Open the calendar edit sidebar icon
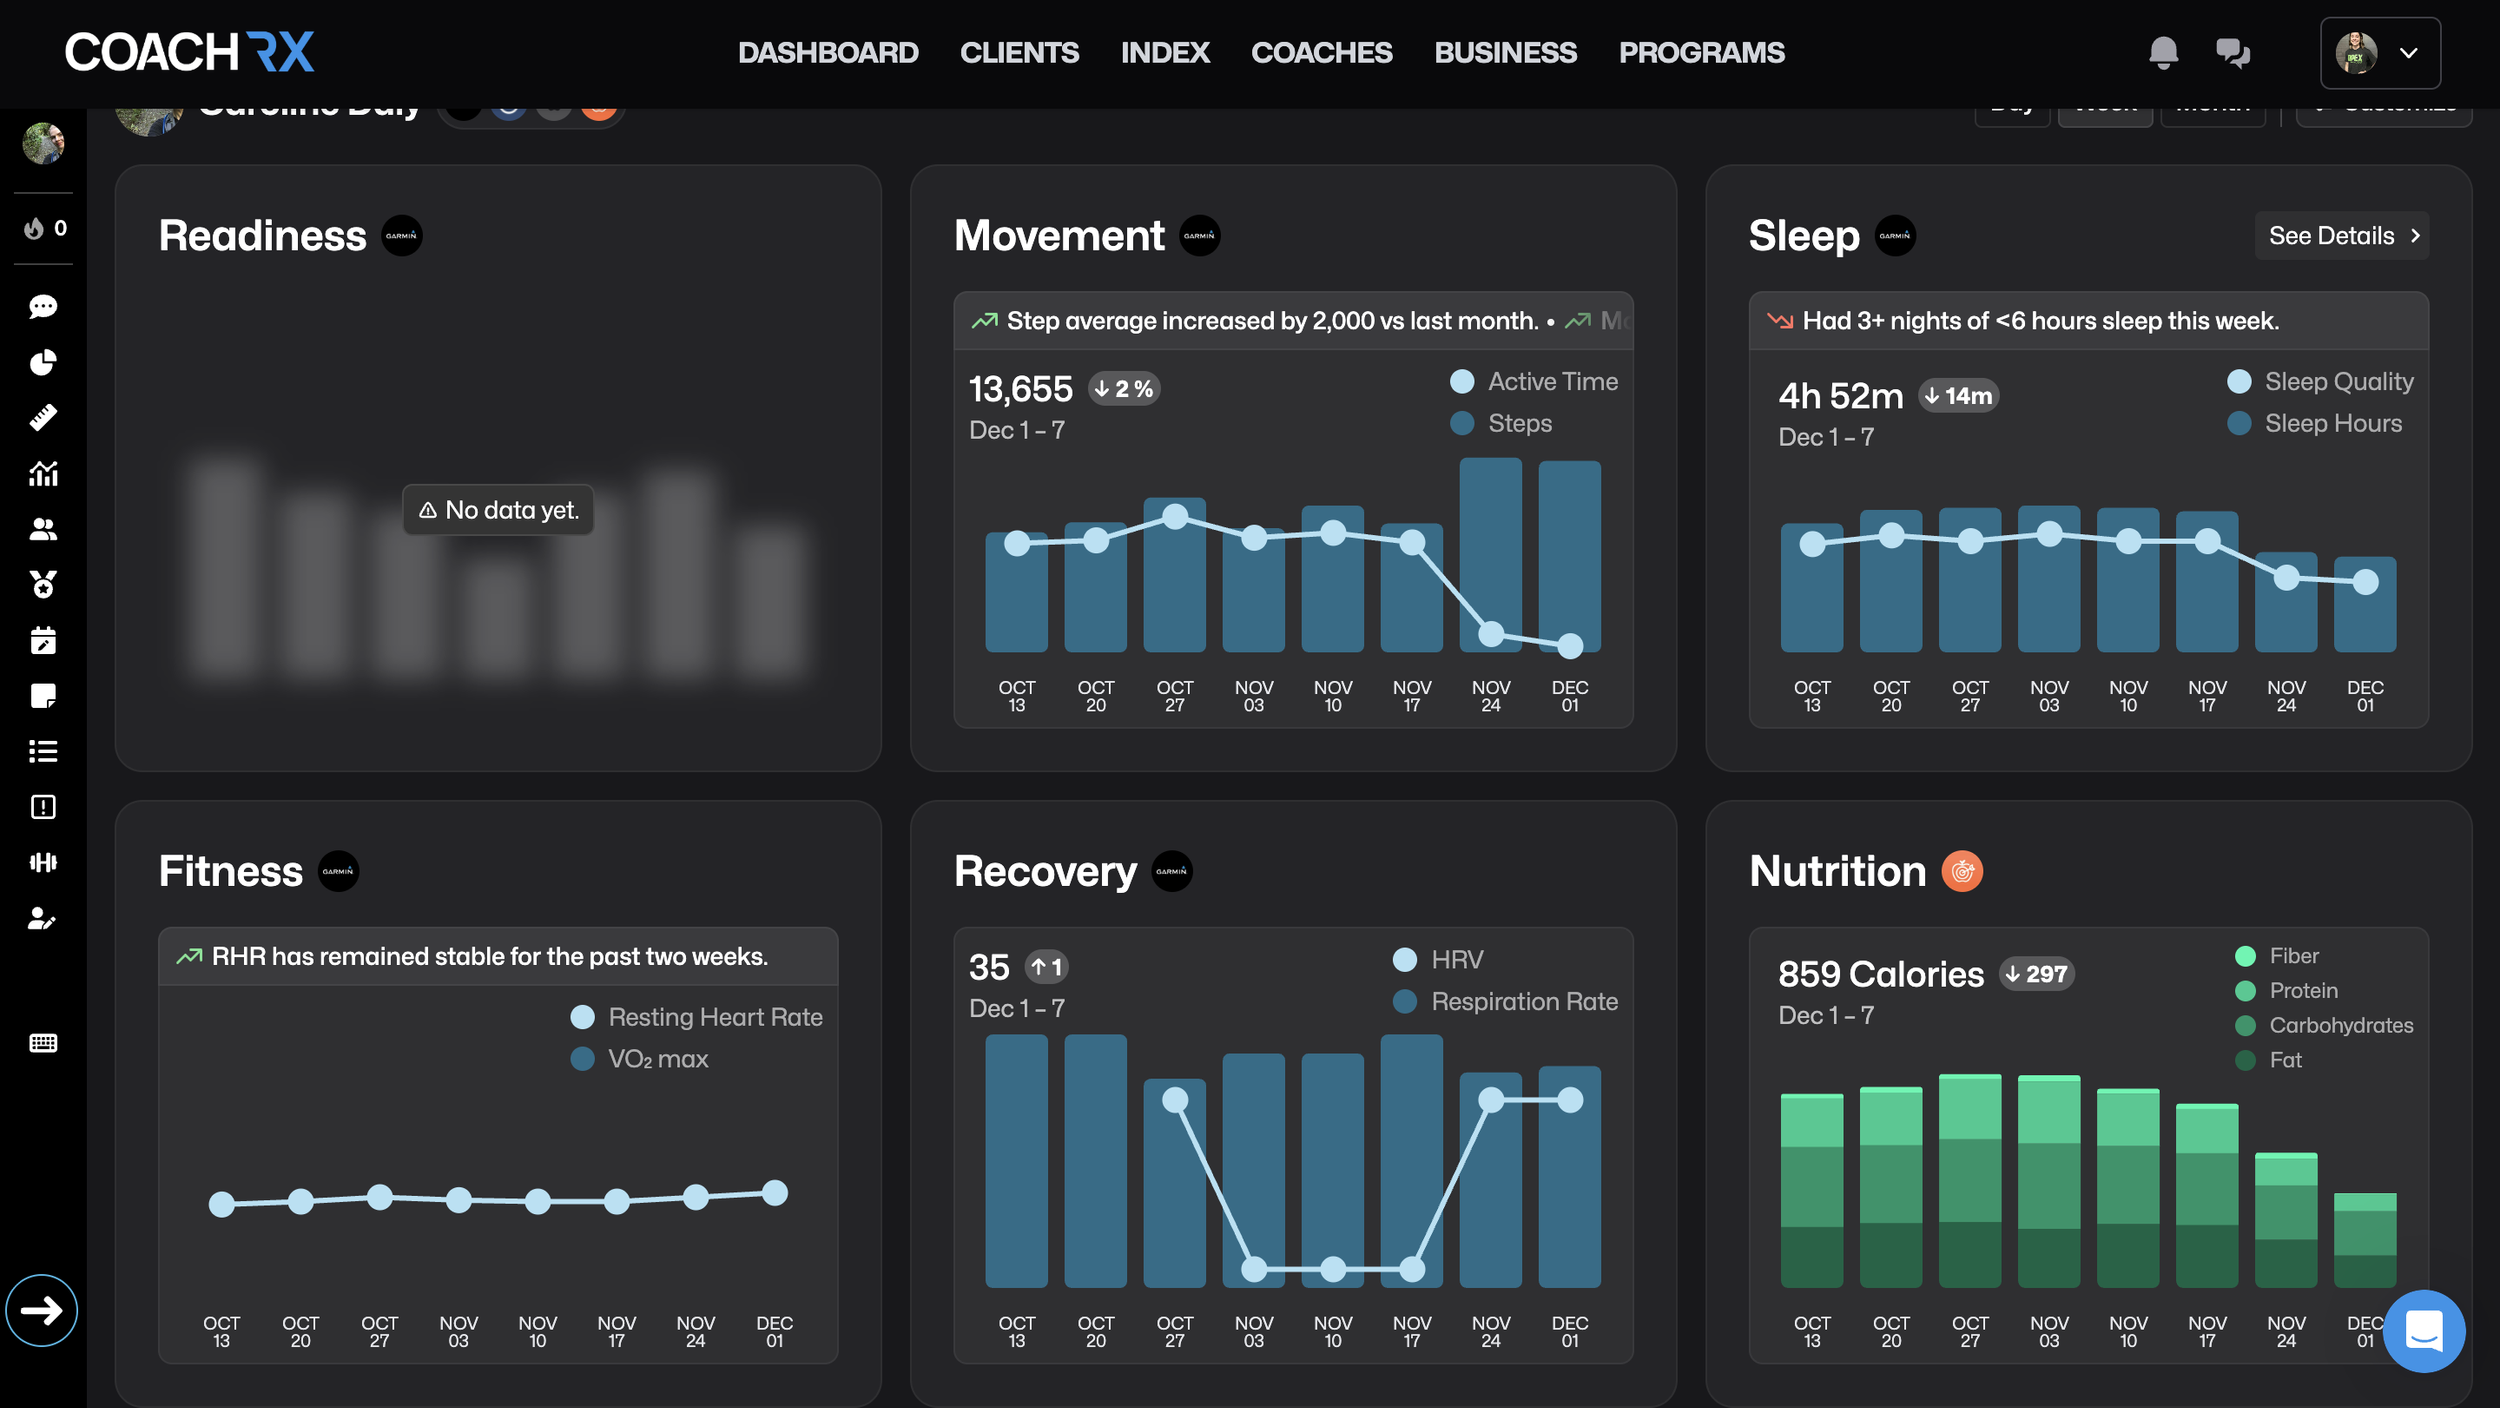The height and width of the screenshot is (1408, 2500). [43, 640]
